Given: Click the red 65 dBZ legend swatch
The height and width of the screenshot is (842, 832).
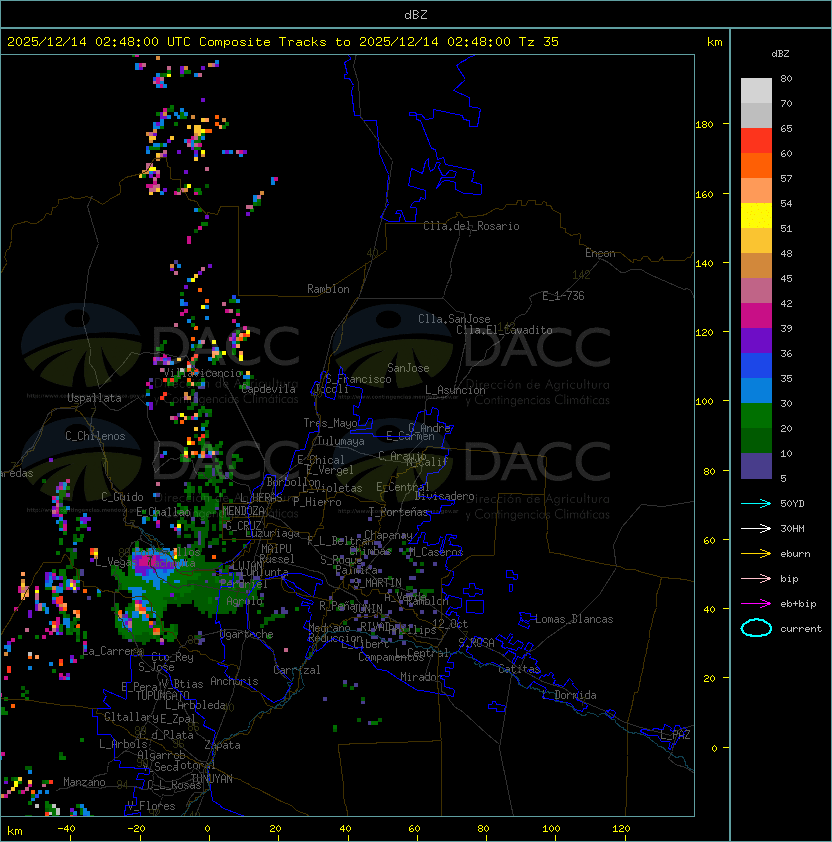Looking at the screenshot, I should tap(756, 140).
